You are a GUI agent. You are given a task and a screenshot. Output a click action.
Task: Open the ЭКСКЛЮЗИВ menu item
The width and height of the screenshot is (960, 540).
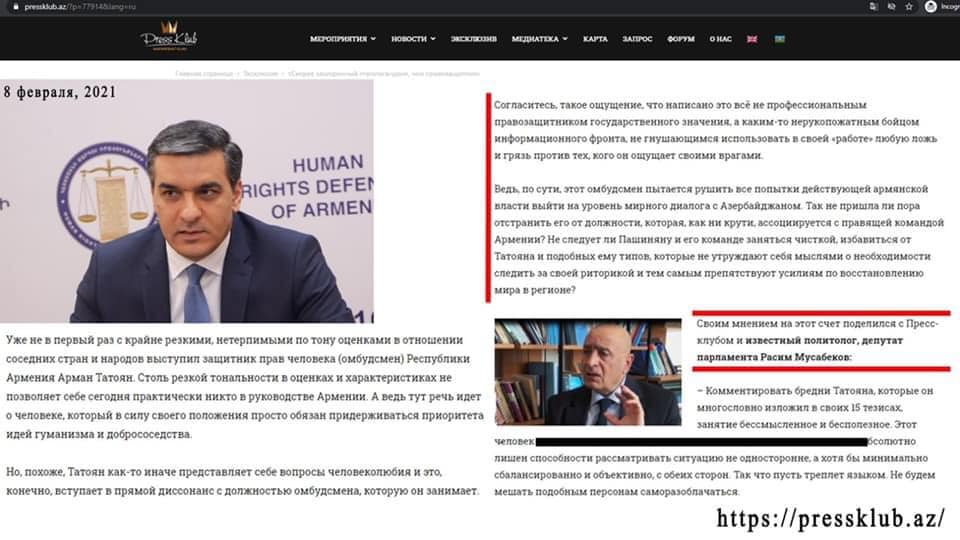[x=474, y=39]
